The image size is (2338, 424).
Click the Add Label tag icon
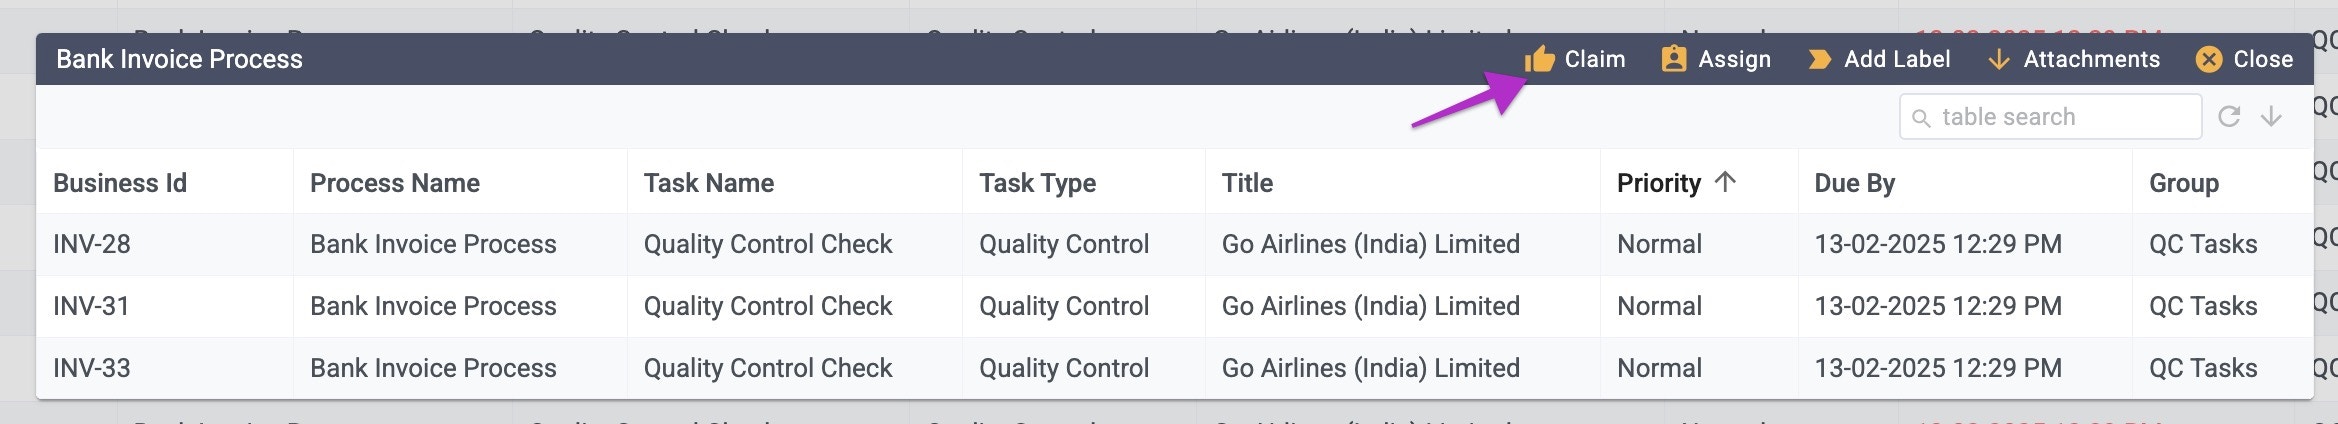pos(1820,60)
